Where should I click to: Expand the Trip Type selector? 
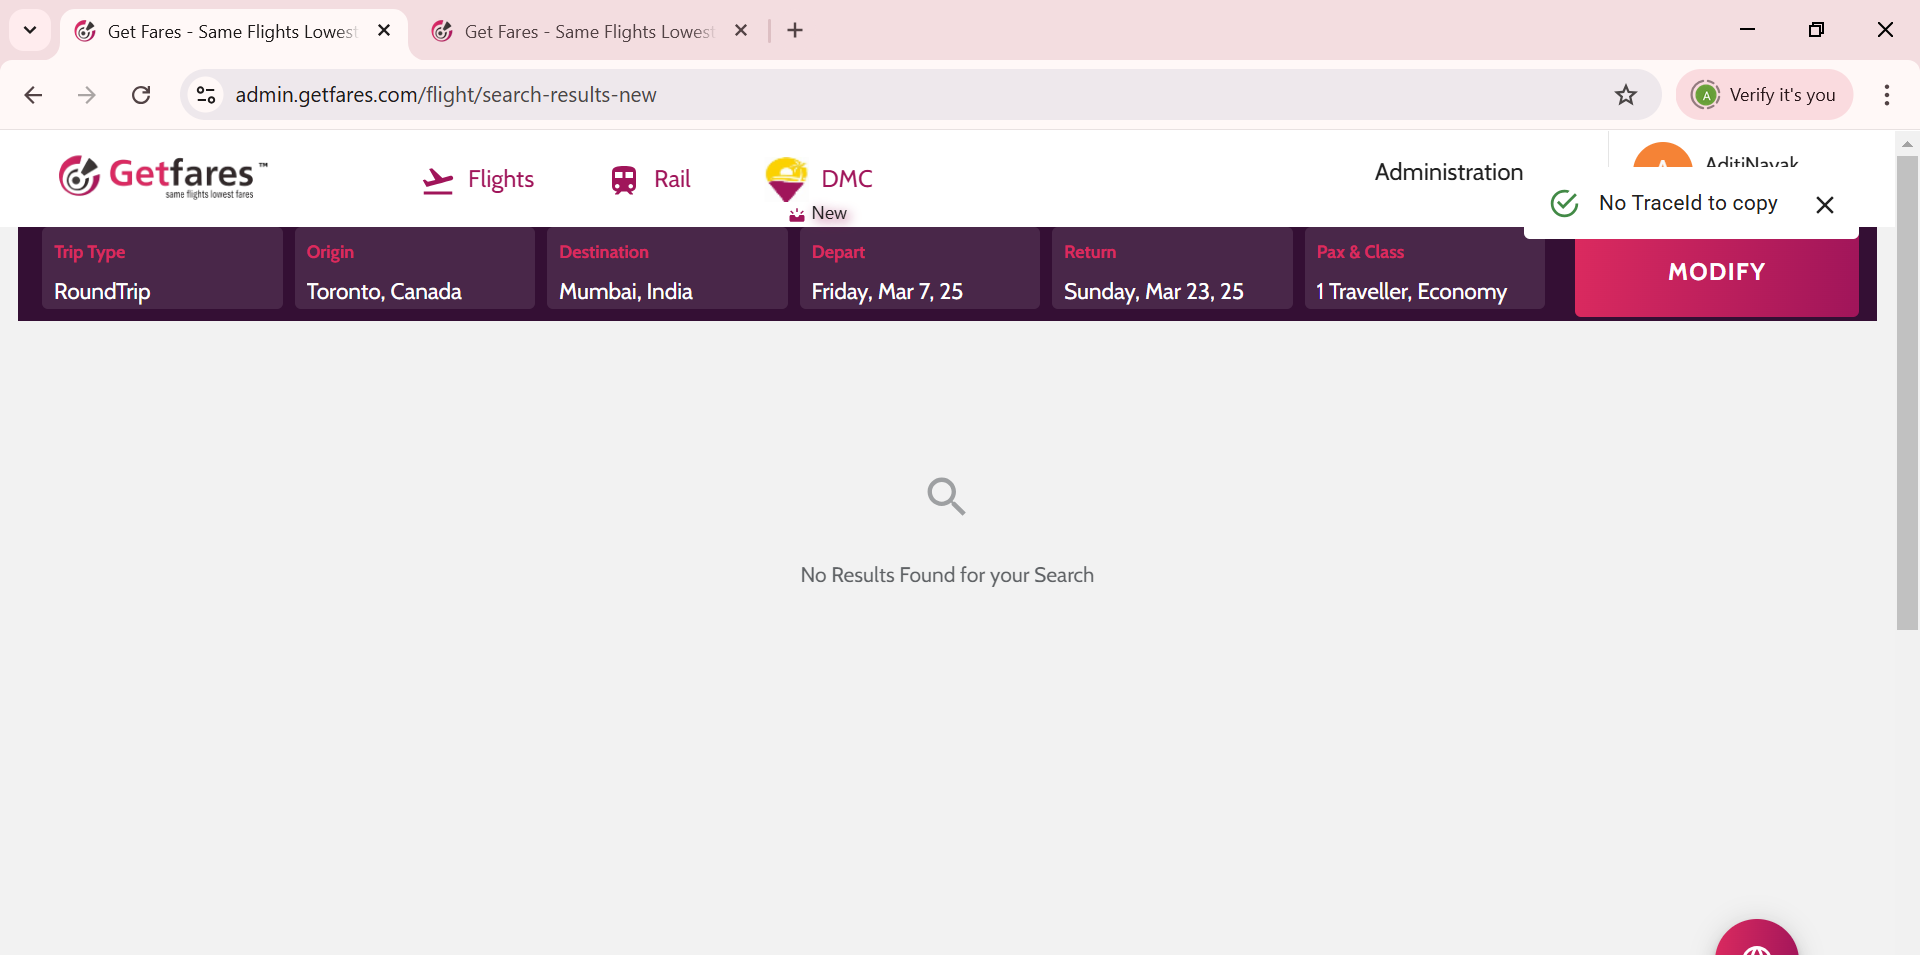pyautogui.click(x=163, y=271)
